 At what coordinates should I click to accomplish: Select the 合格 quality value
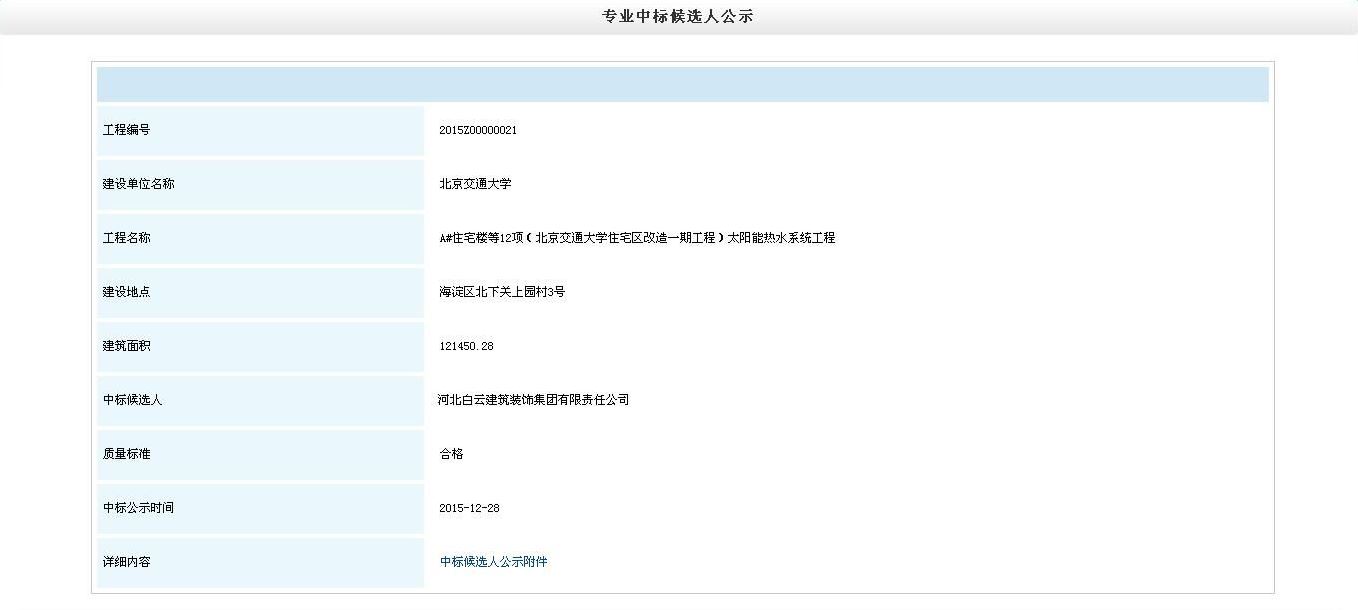pyautogui.click(x=451, y=454)
